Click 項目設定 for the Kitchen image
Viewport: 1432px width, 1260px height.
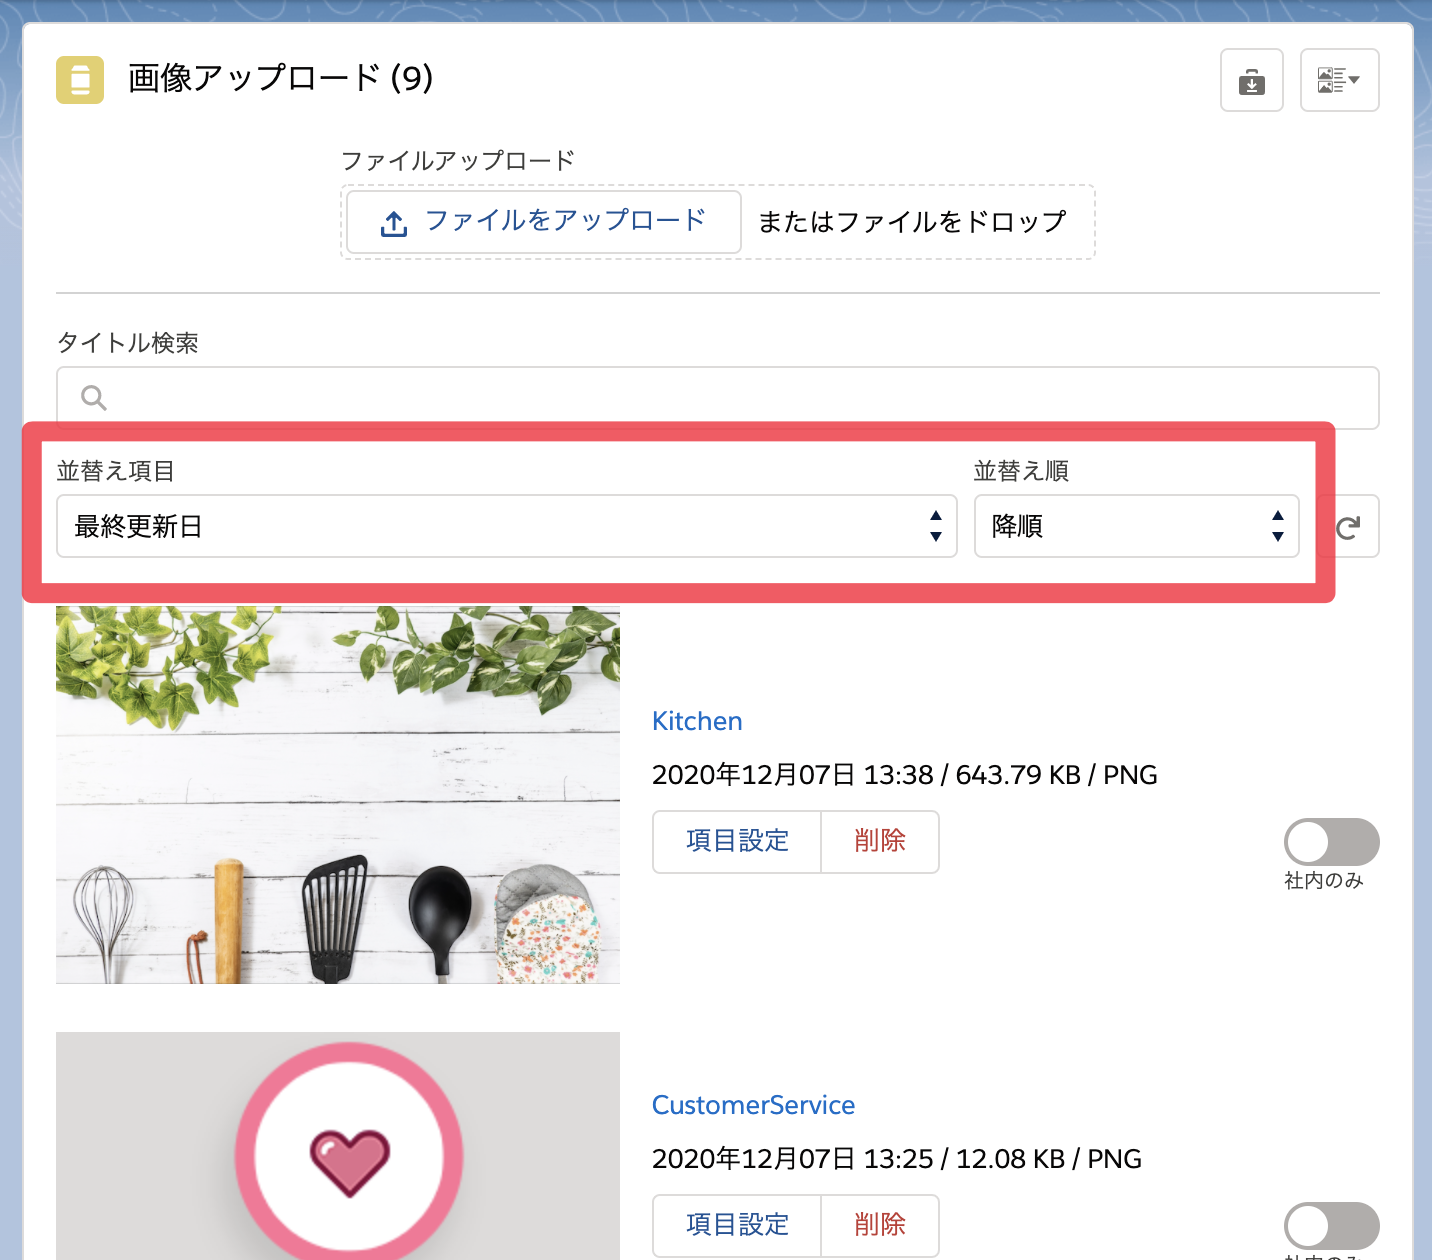pyautogui.click(x=737, y=842)
